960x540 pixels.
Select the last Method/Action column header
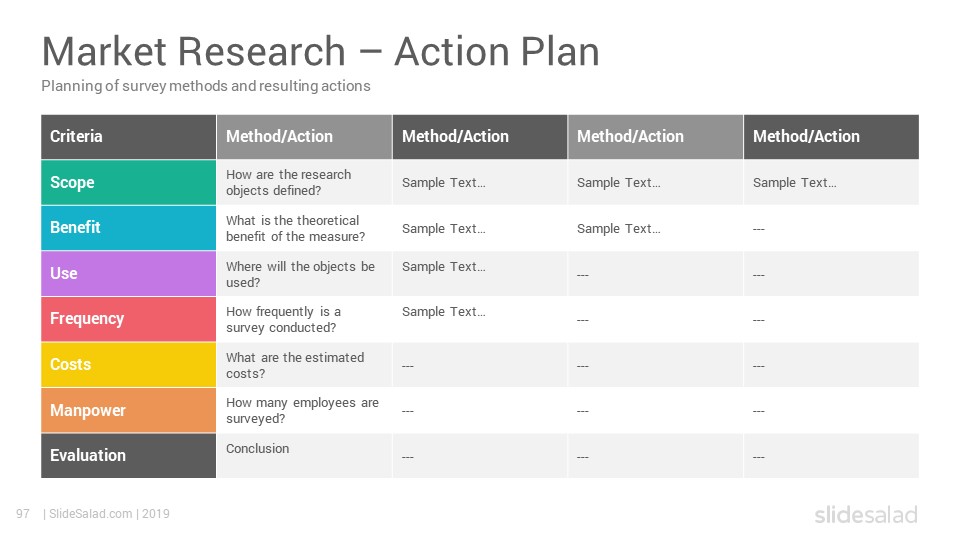point(831,137)
